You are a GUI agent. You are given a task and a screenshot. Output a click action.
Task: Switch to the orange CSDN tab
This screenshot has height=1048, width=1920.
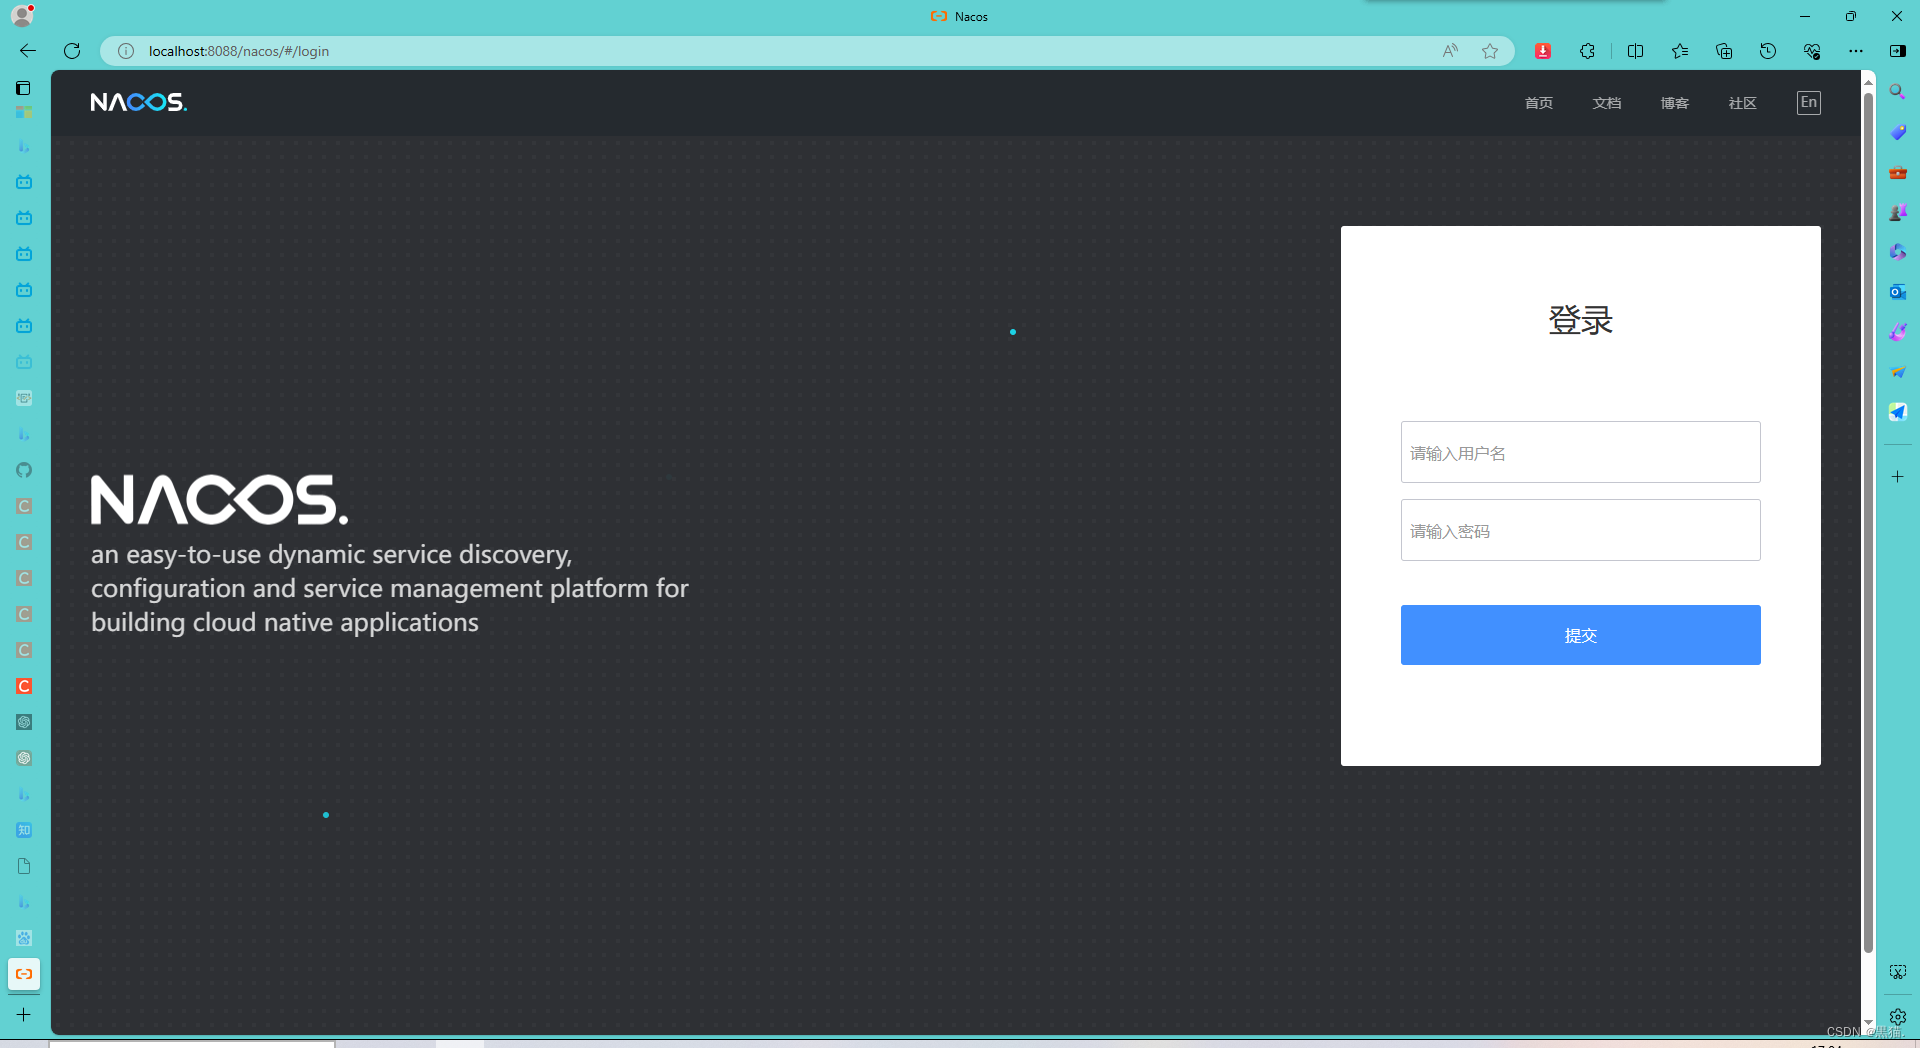(24, 686)
